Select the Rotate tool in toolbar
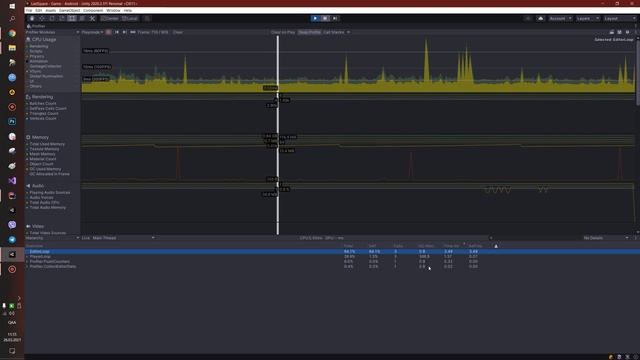640x360 pixels. [52, 18]
